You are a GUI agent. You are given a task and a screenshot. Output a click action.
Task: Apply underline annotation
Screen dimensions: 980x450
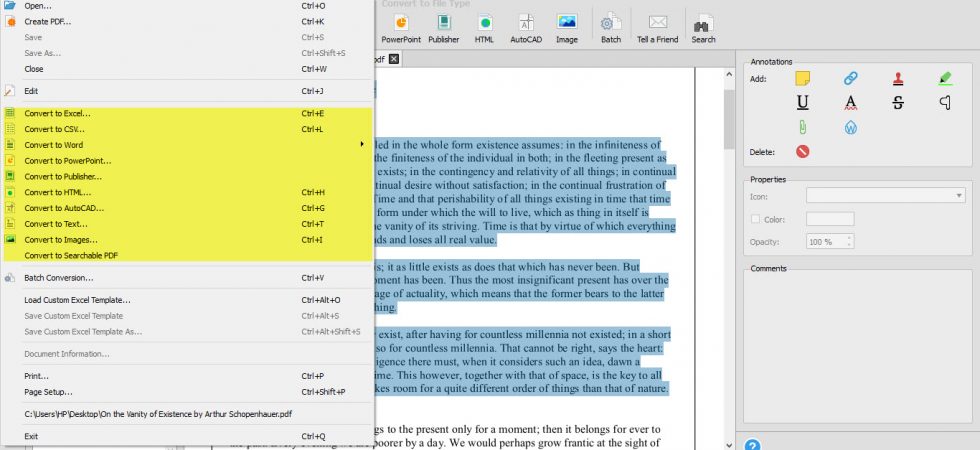802,102
